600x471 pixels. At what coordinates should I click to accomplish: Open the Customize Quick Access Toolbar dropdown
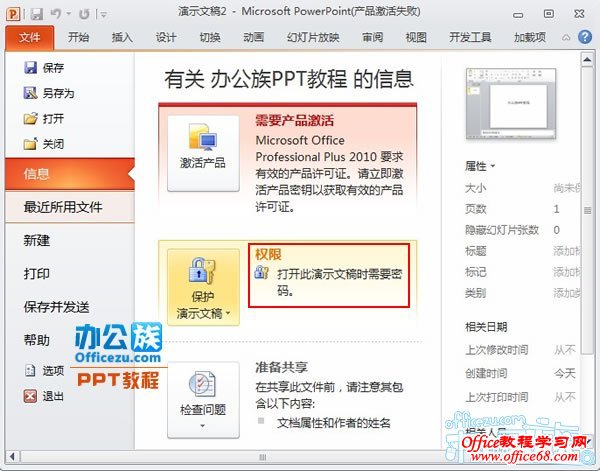[103, 15]
